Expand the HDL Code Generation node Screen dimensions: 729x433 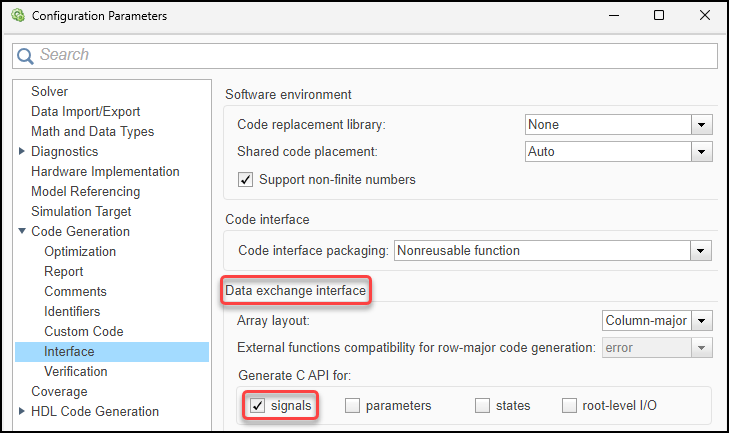(23, 411)
